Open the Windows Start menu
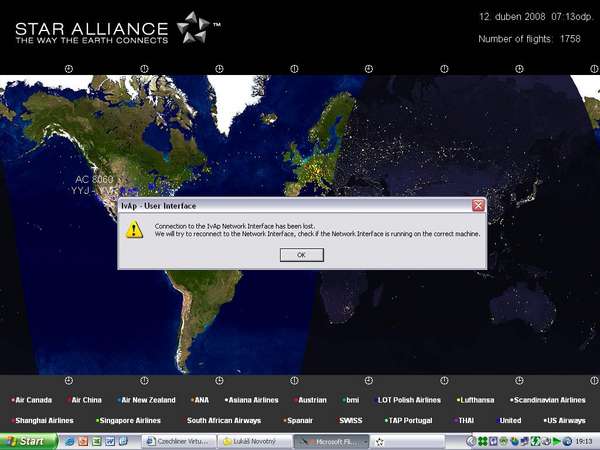Viewport: 600px width, 450px height. [28, 441]
